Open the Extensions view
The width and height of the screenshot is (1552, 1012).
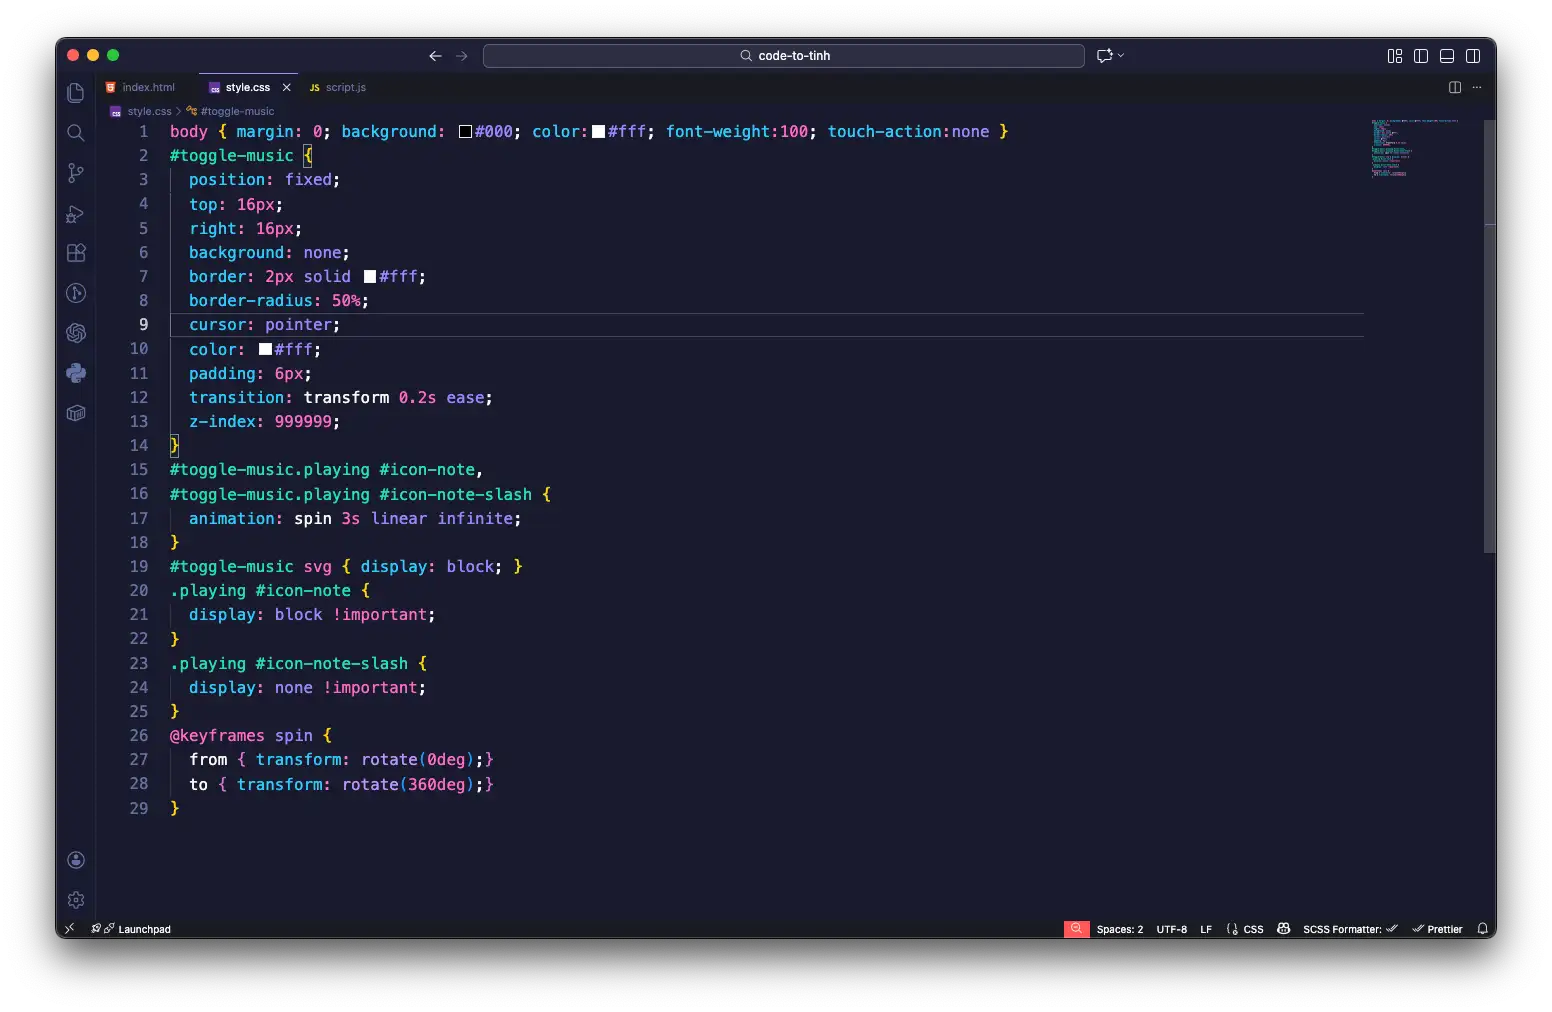tap(75, 253)
